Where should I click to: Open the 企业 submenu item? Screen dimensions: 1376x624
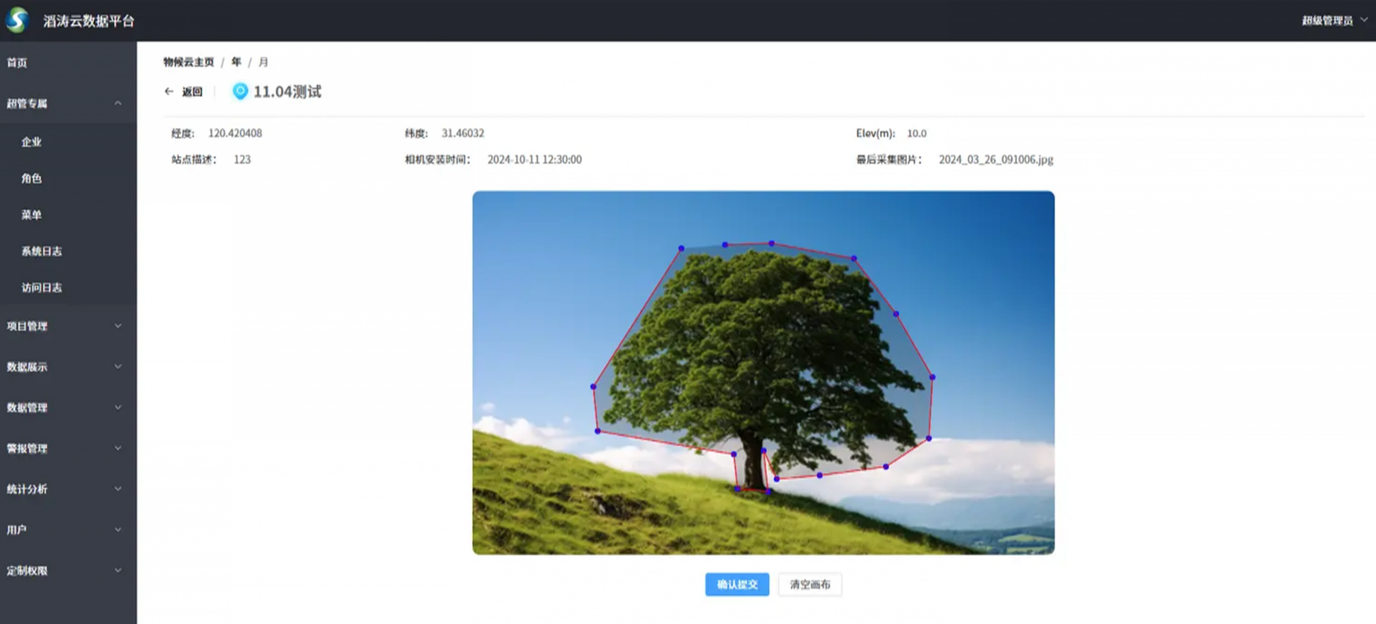click(32, 142)
